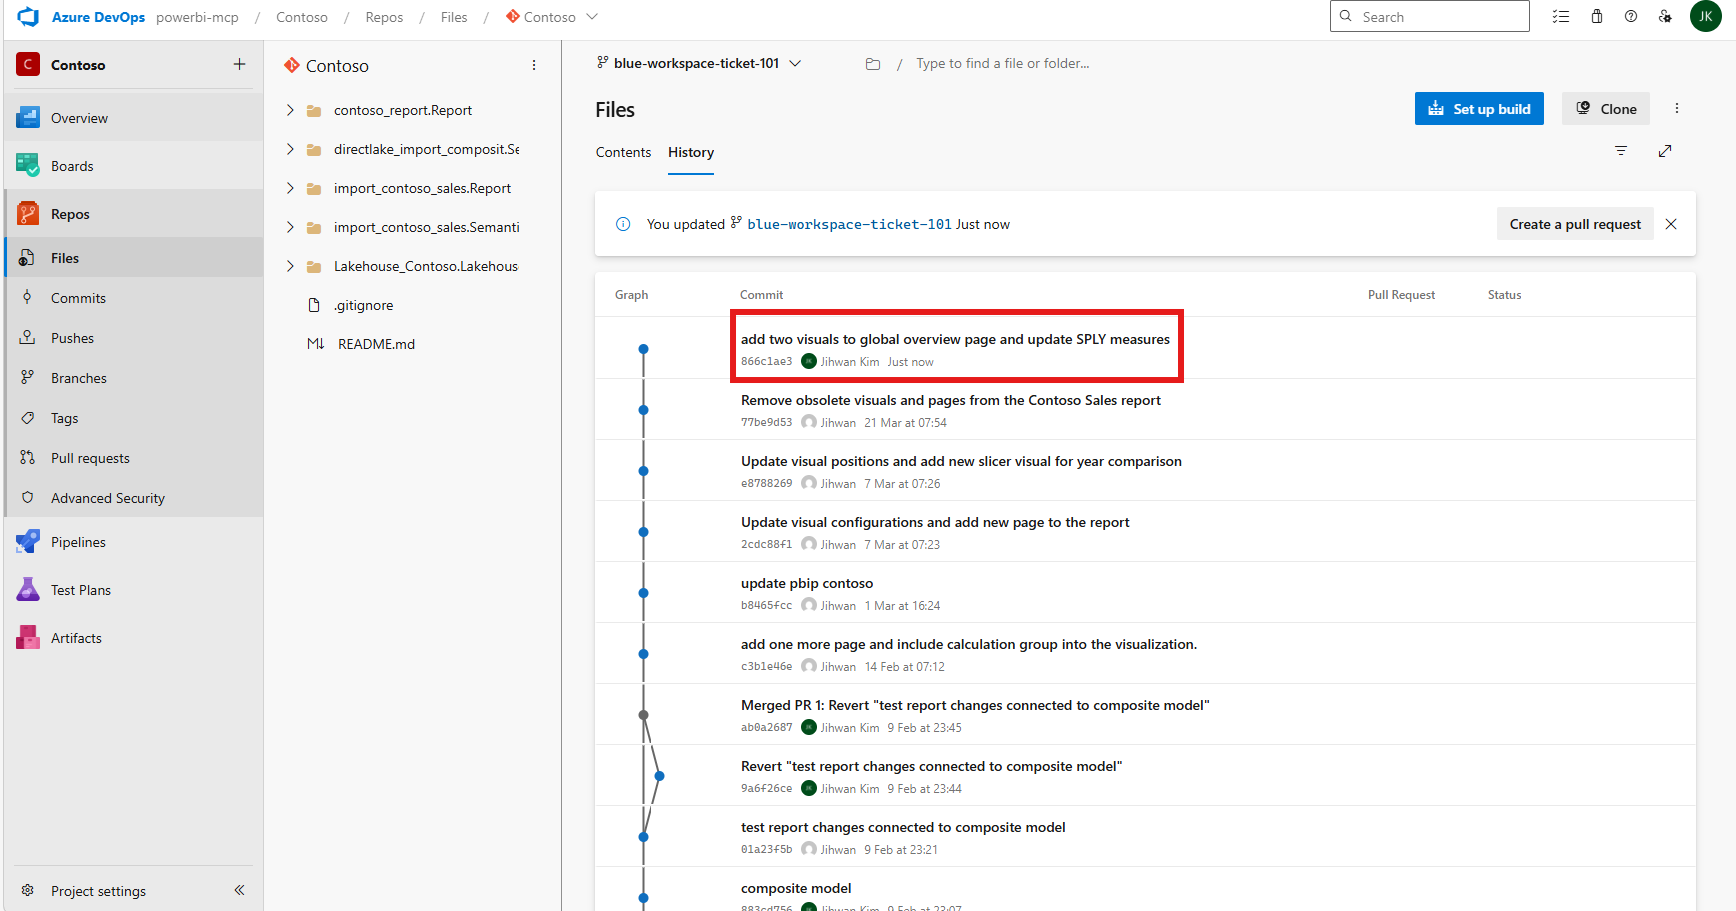Open the history filter icon
Viewport: 1736px width, 911px height.
point(1621,151)
